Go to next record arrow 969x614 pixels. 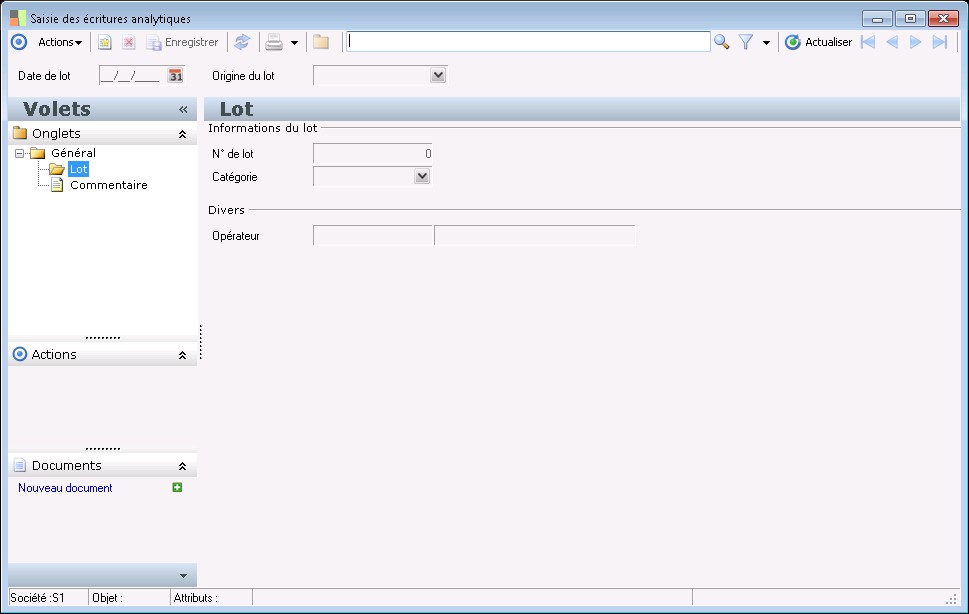[915, 42]
